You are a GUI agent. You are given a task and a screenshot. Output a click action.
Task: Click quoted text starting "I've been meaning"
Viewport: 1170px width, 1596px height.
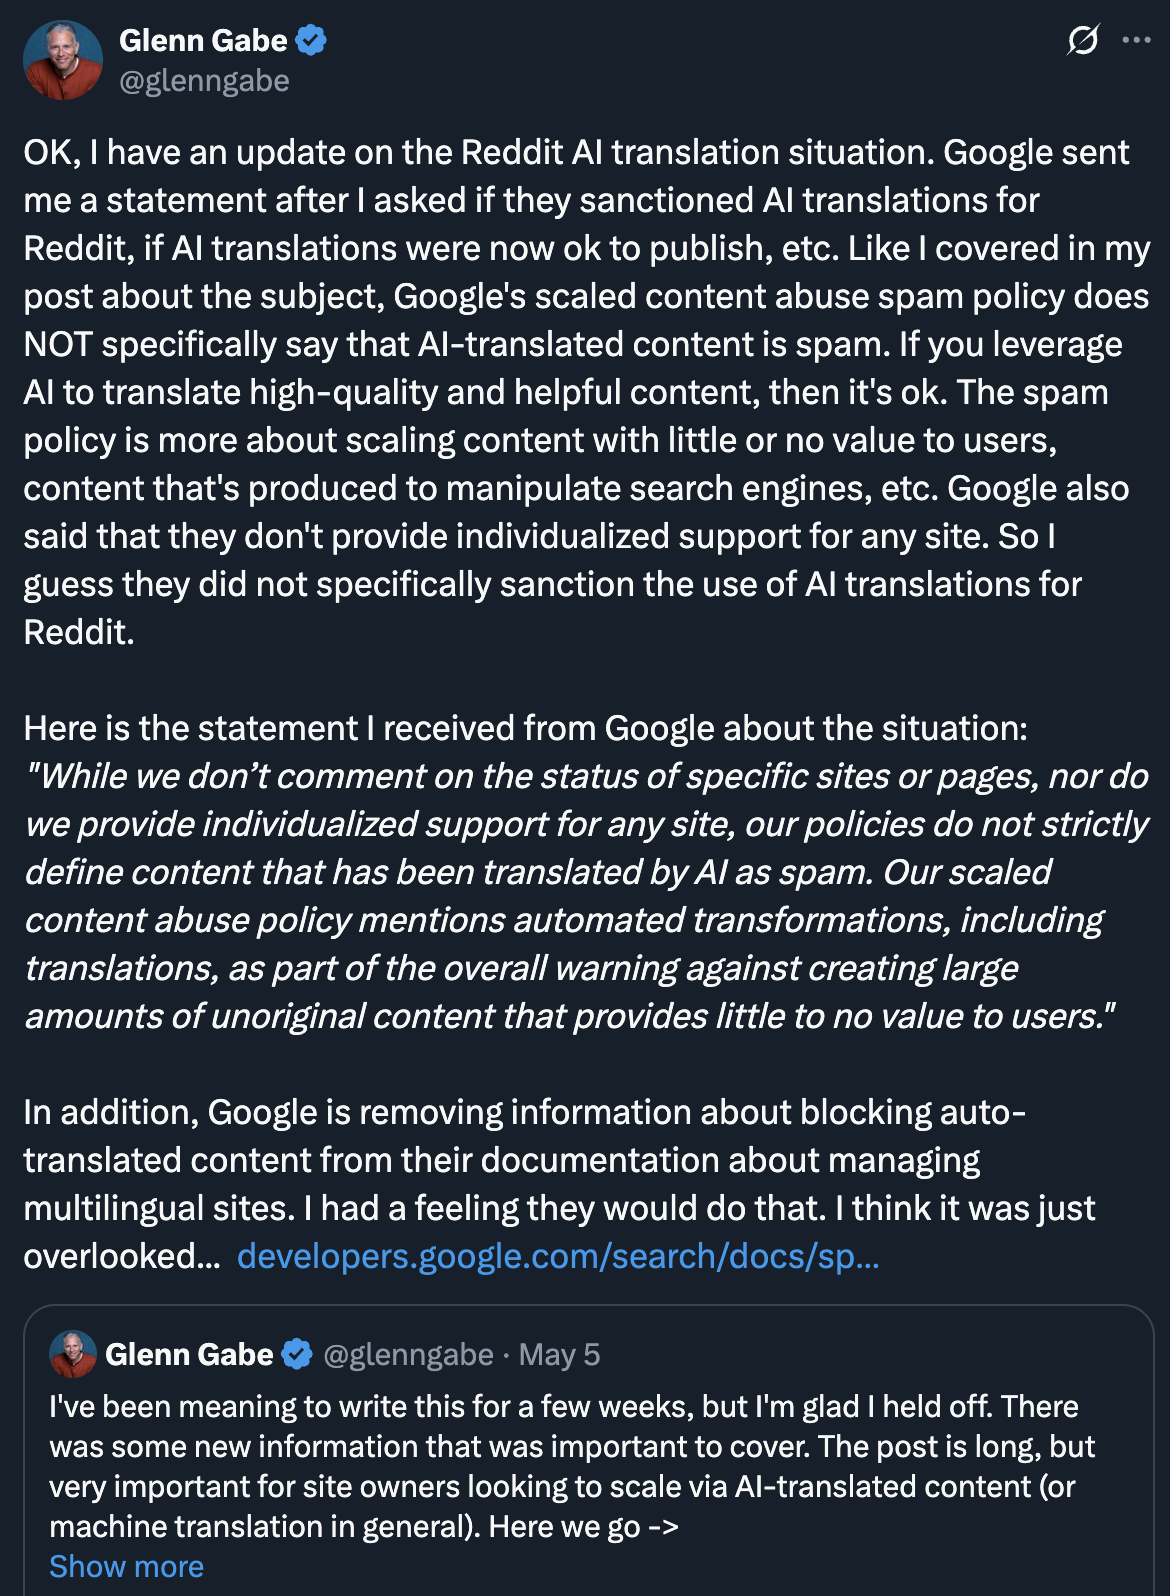pos(572,1466)
